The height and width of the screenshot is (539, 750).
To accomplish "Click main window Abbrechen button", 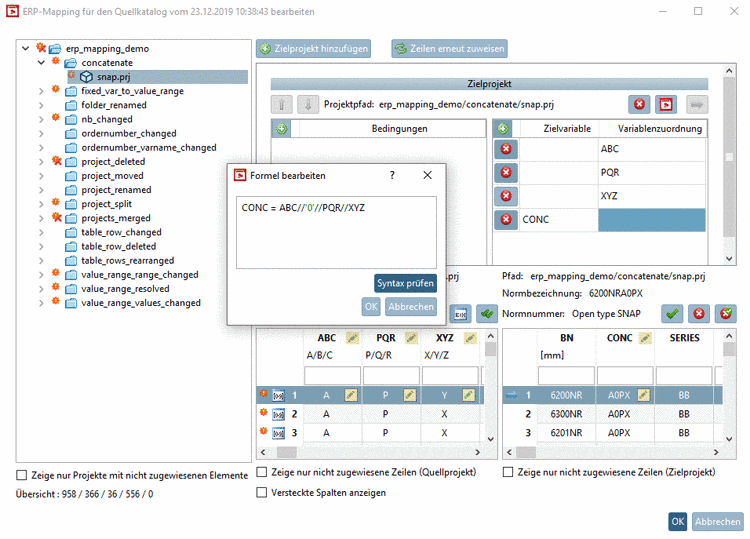I will pos(718,521).
